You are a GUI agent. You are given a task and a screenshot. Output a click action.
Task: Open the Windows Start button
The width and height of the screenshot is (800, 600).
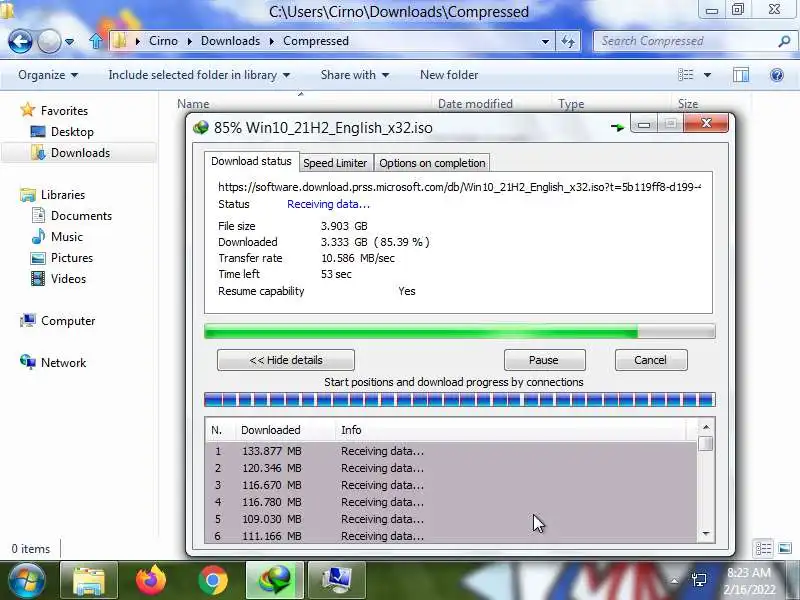coord(26,580)
